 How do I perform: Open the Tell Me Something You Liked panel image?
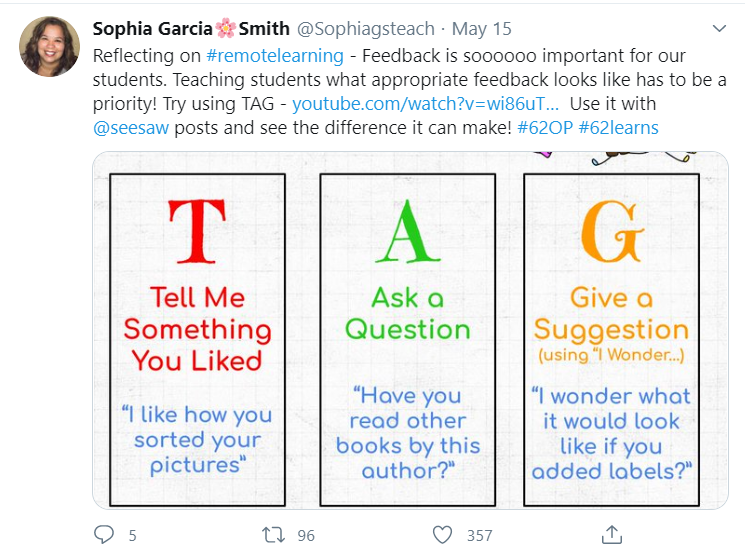click(x=198, y=340)
